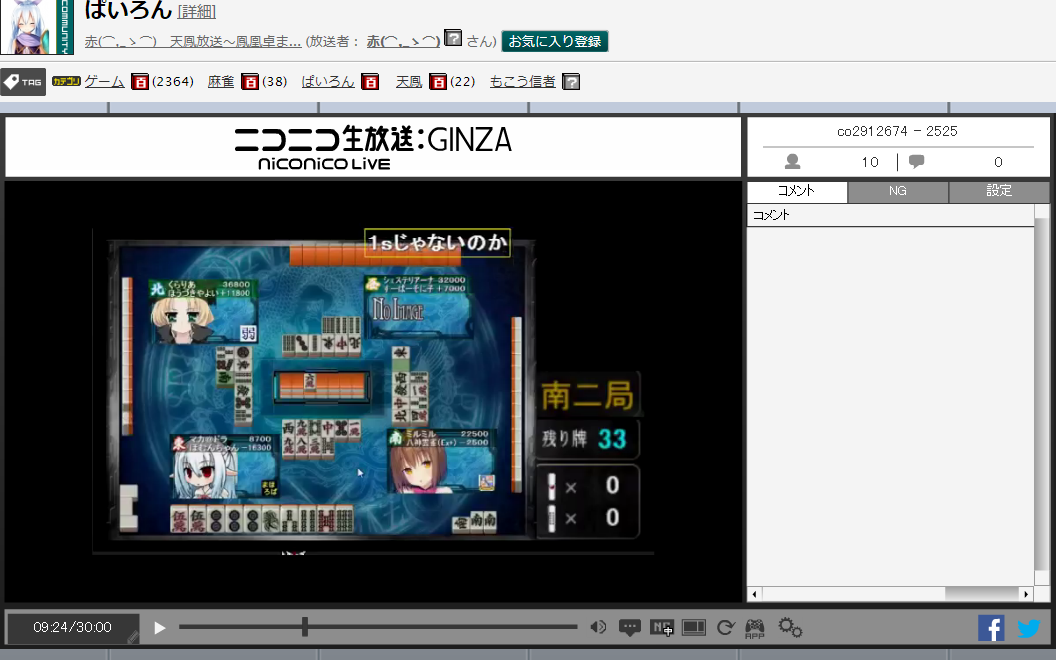Click the コメント column header

pyautogui.click(x=890, y=216)
